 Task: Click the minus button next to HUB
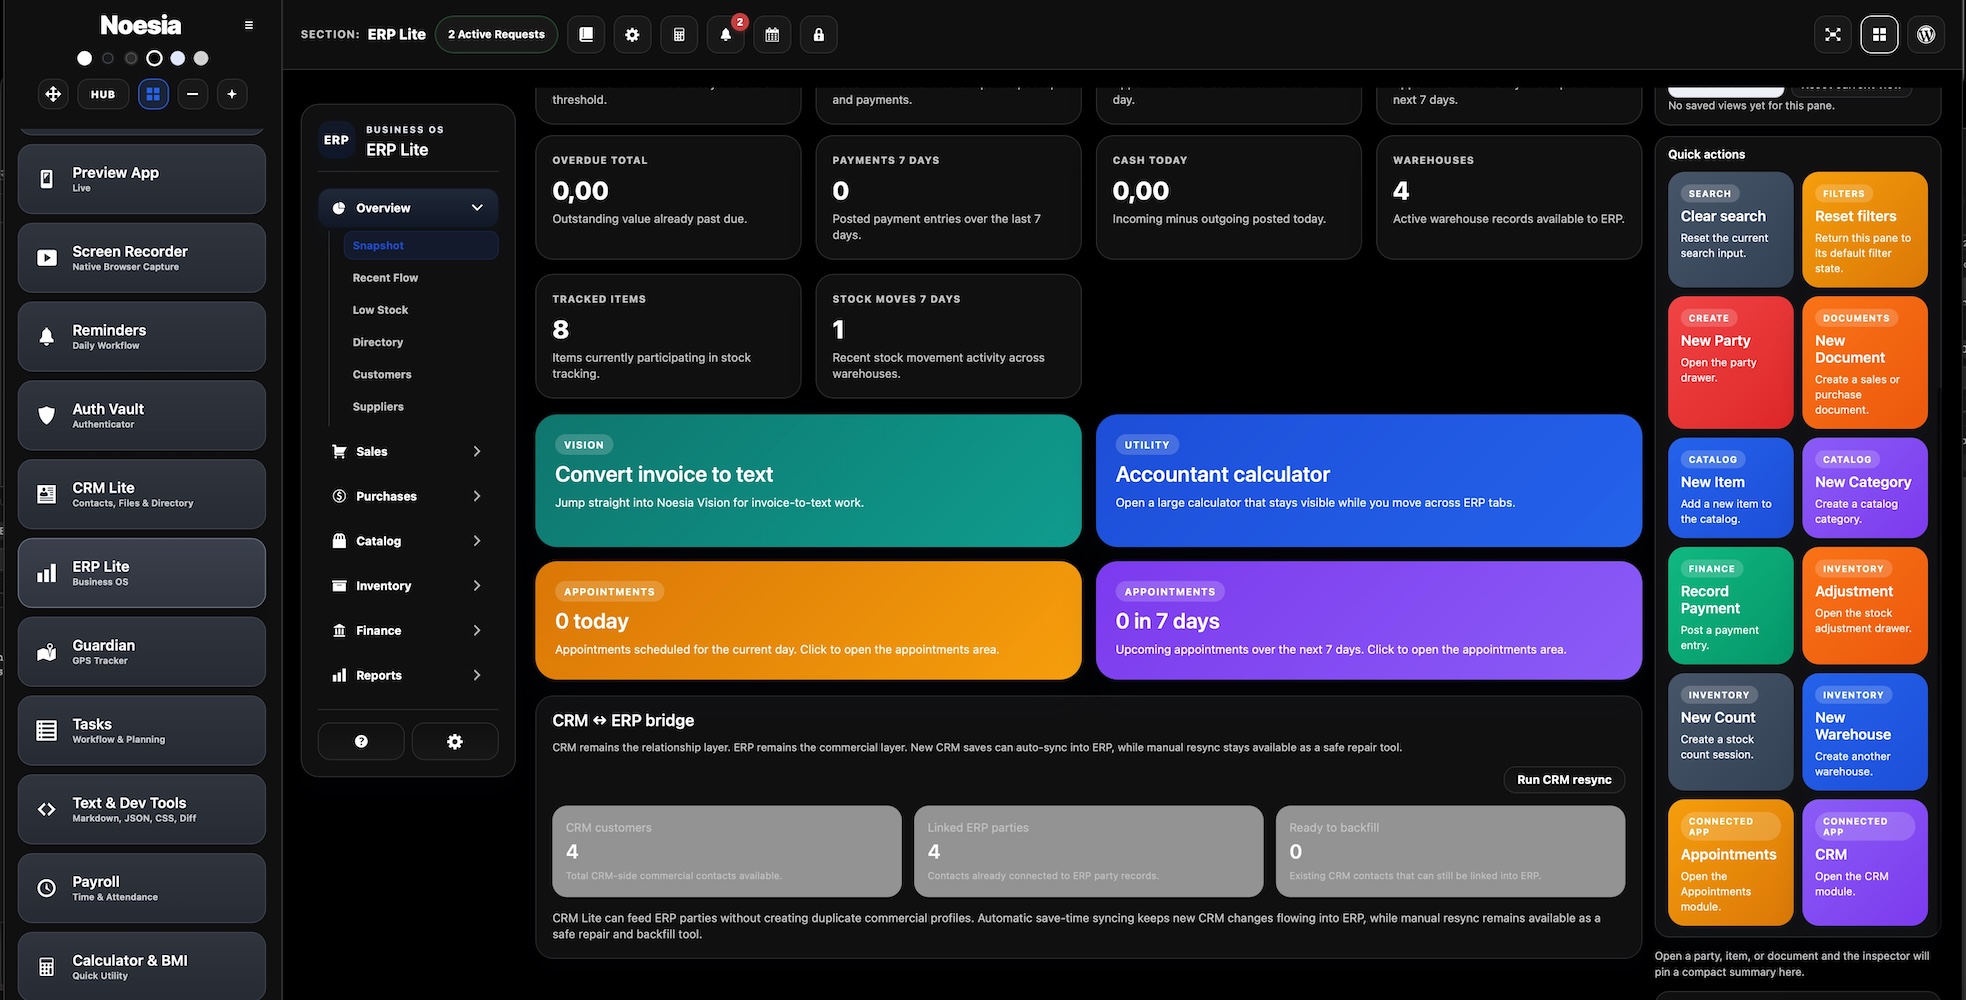(x=193, y=94)
